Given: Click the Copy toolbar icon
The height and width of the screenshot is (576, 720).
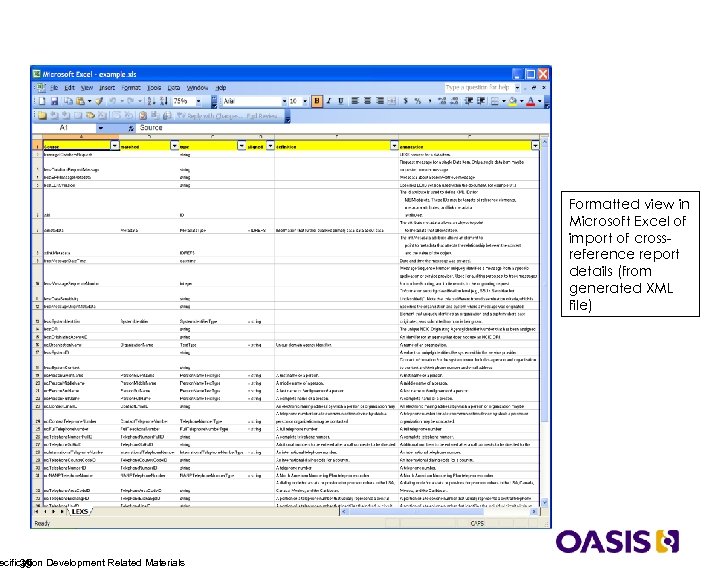Looking at the screenshot, I should [68, 101].
